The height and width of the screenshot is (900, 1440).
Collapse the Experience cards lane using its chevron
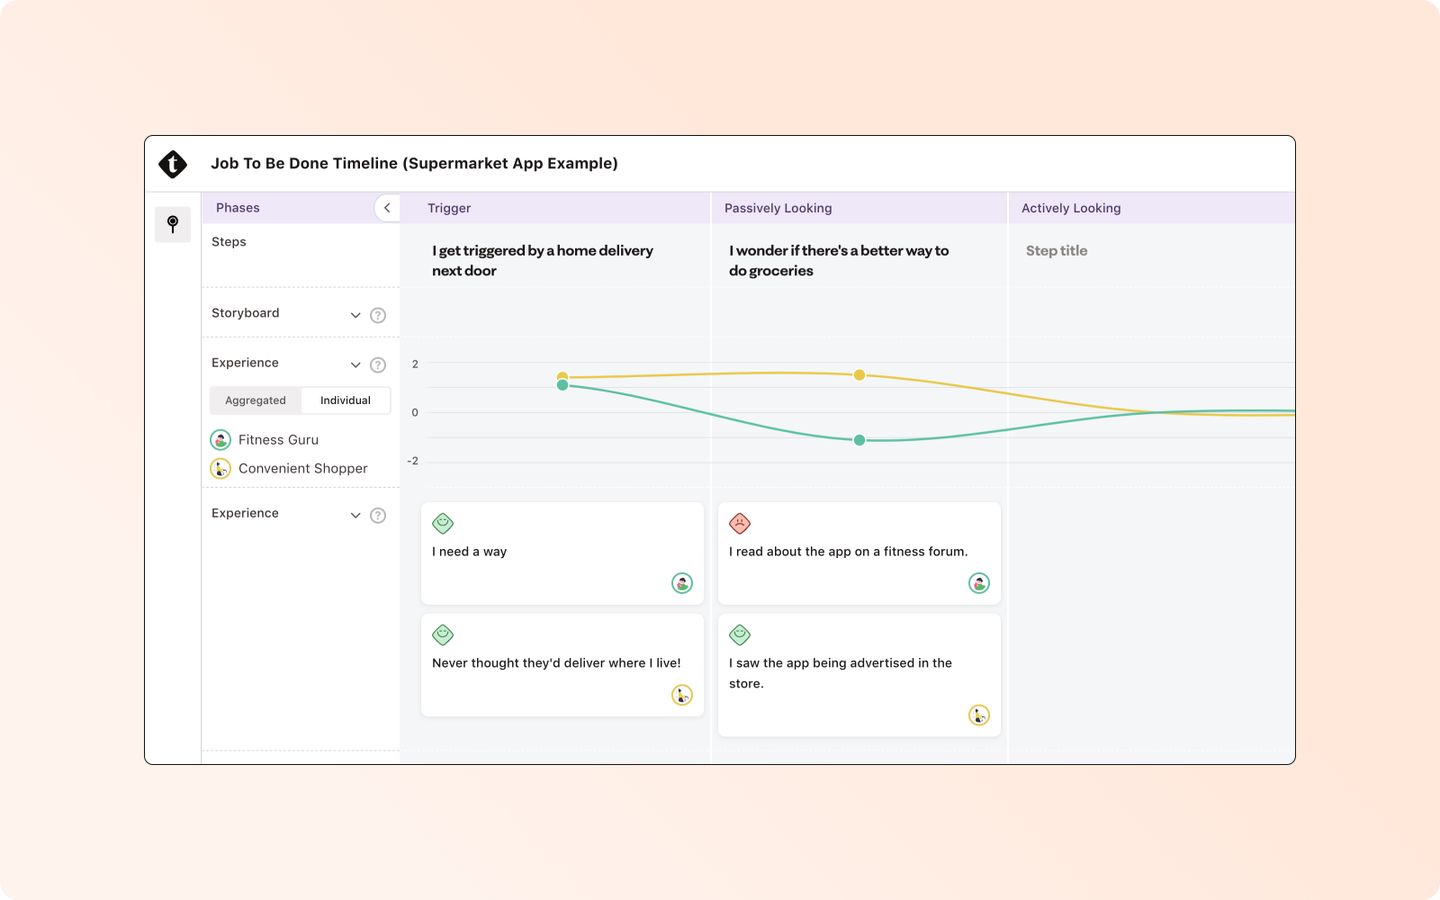(355, 515)
